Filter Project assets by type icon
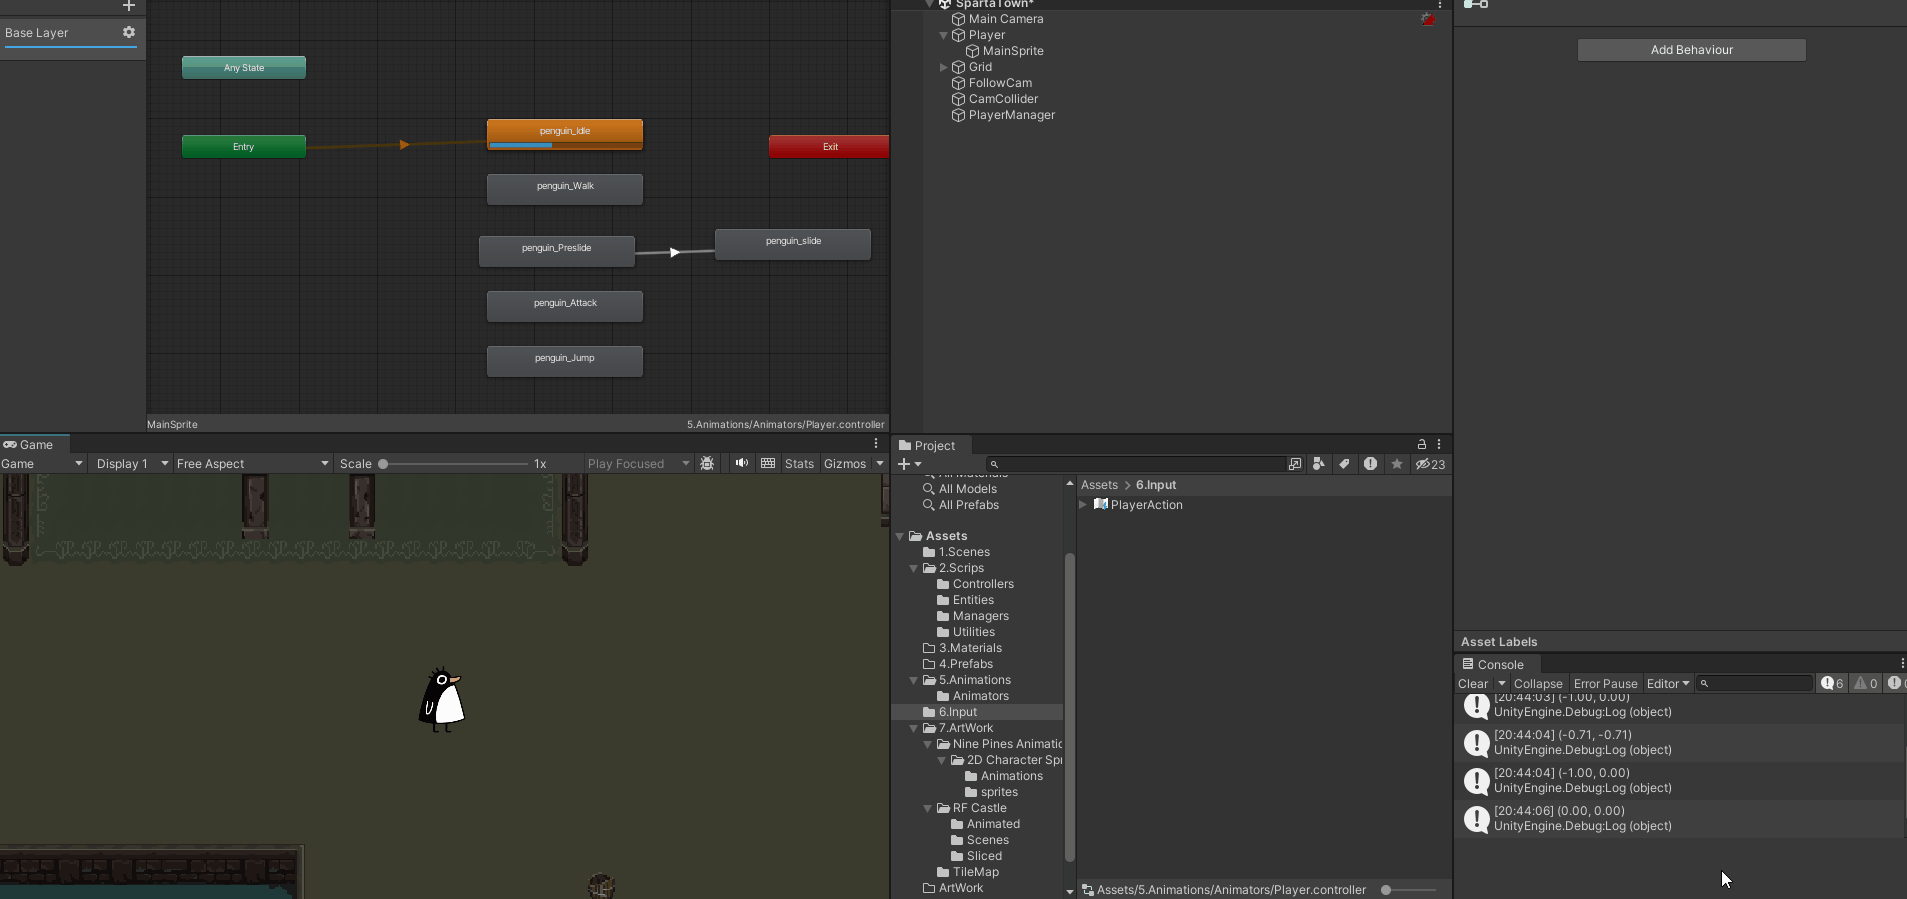This screenshot has height=899, width=1907. tap(1319, 464)
